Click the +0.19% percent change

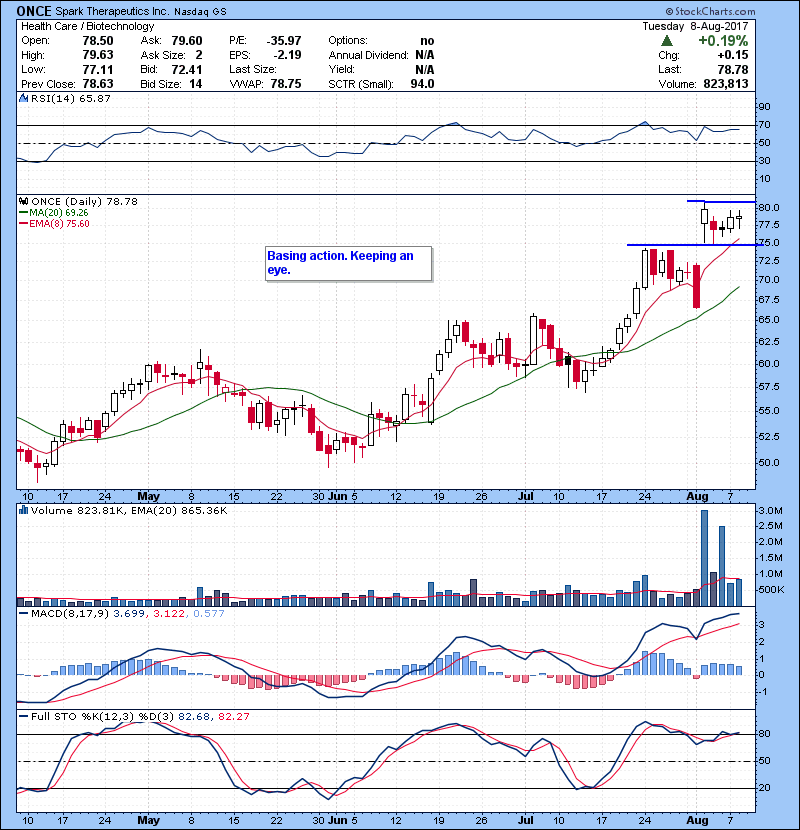723,41
